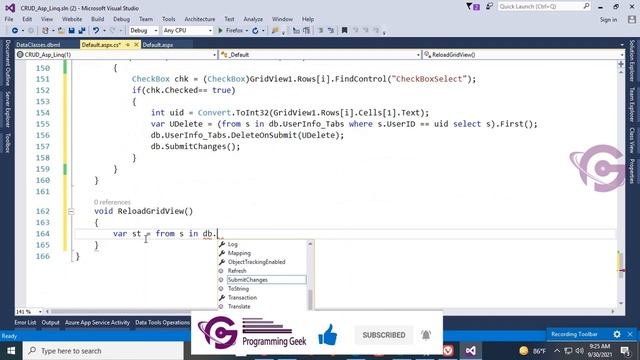Click the Save All toolbar icon

pyautogui.click(x=82, y=31)
